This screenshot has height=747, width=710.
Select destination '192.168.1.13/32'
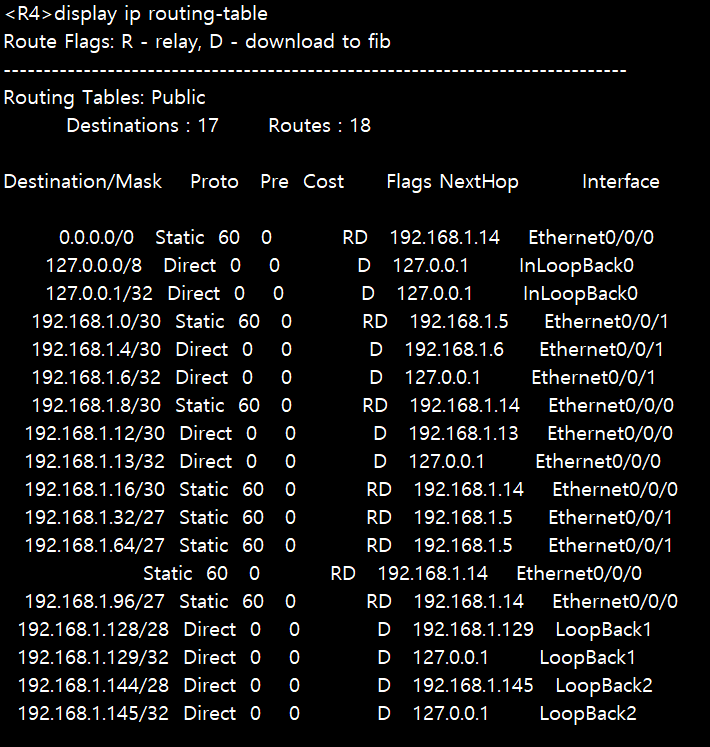[95, 462]
